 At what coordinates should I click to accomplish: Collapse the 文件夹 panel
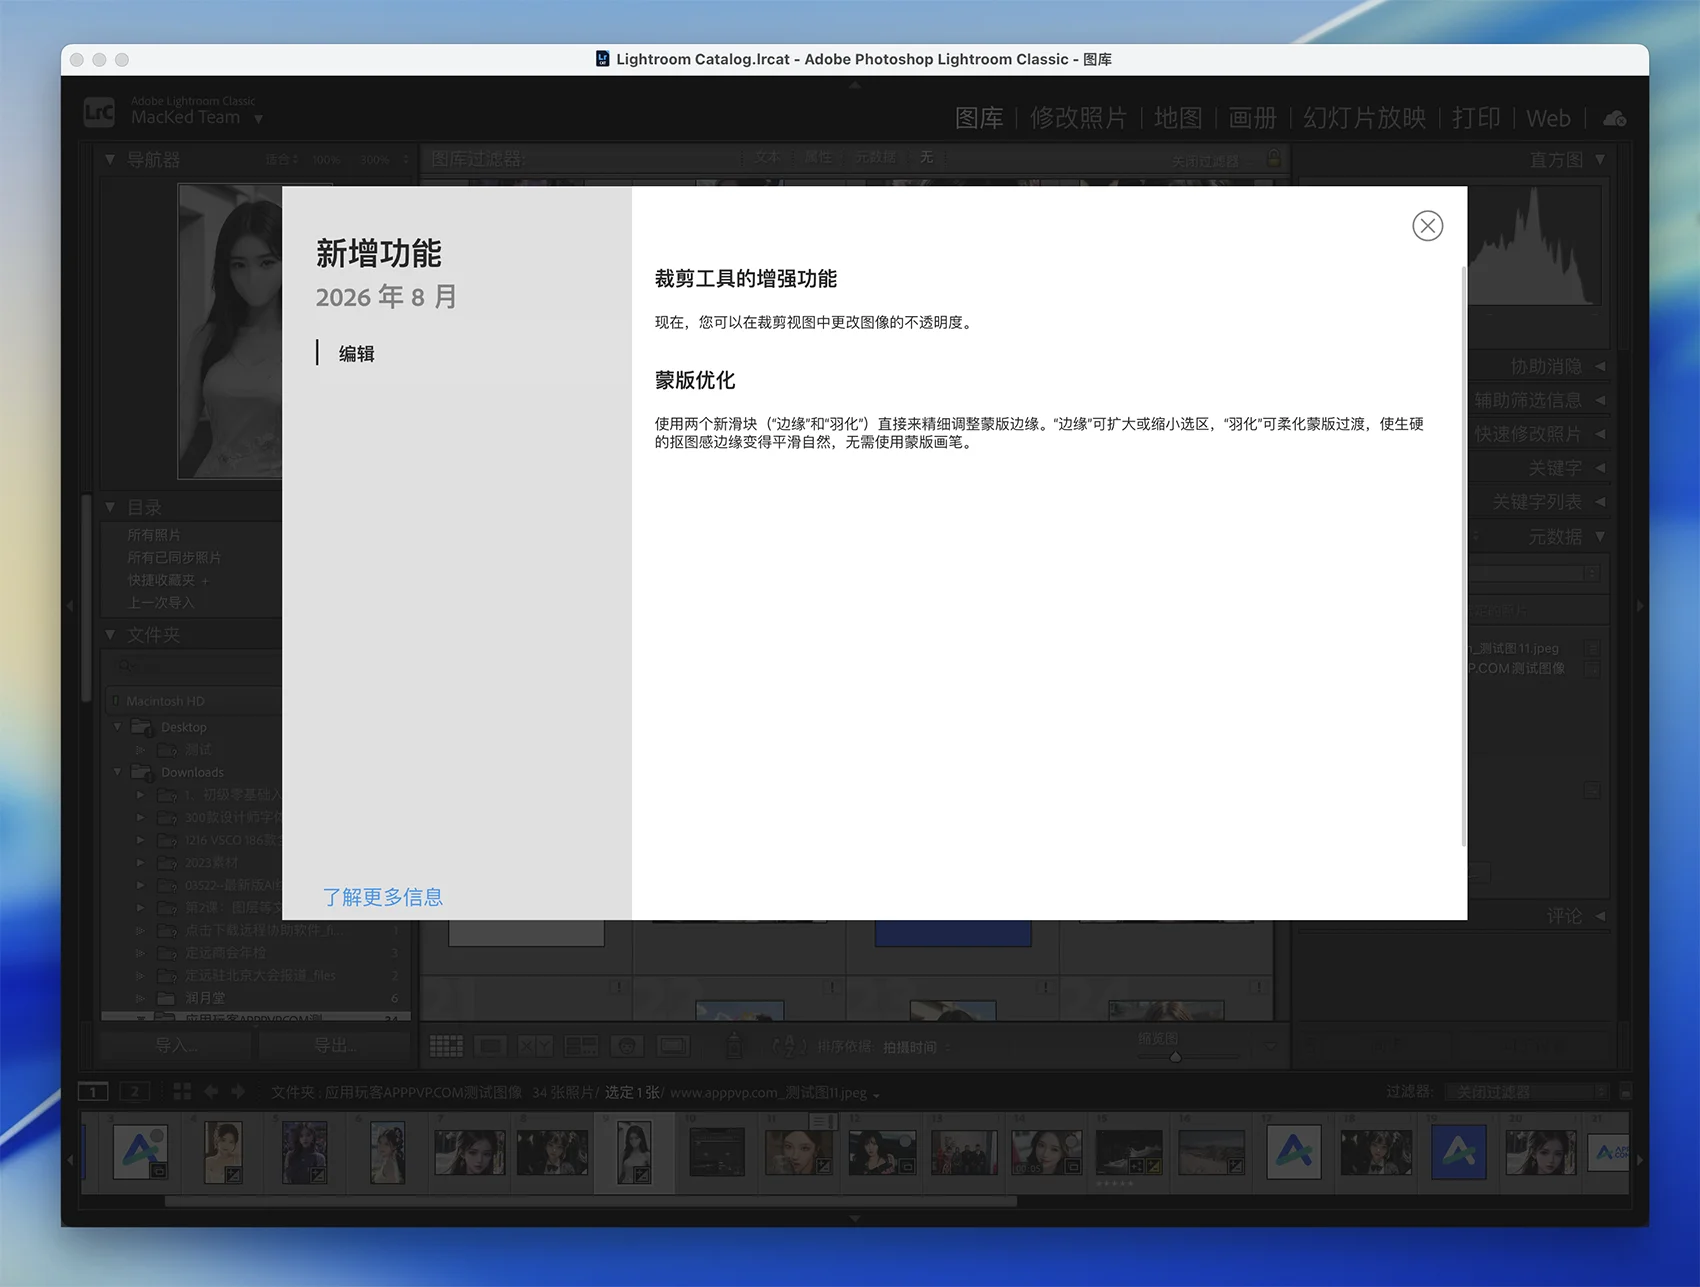pos(110,635)
